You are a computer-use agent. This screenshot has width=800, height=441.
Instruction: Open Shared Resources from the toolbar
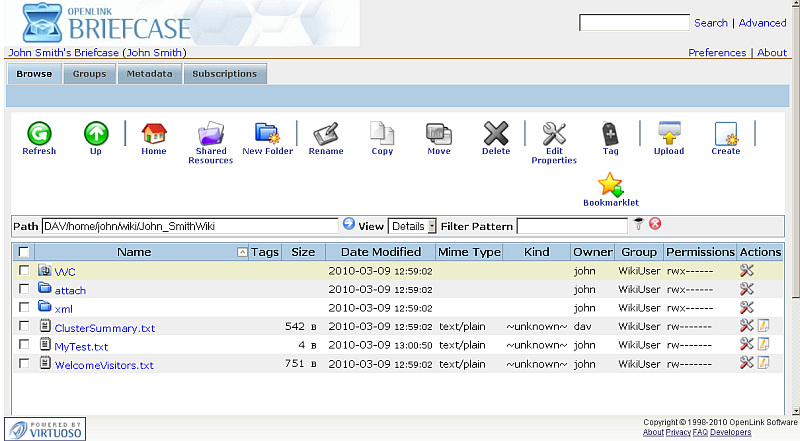[210, 134]
